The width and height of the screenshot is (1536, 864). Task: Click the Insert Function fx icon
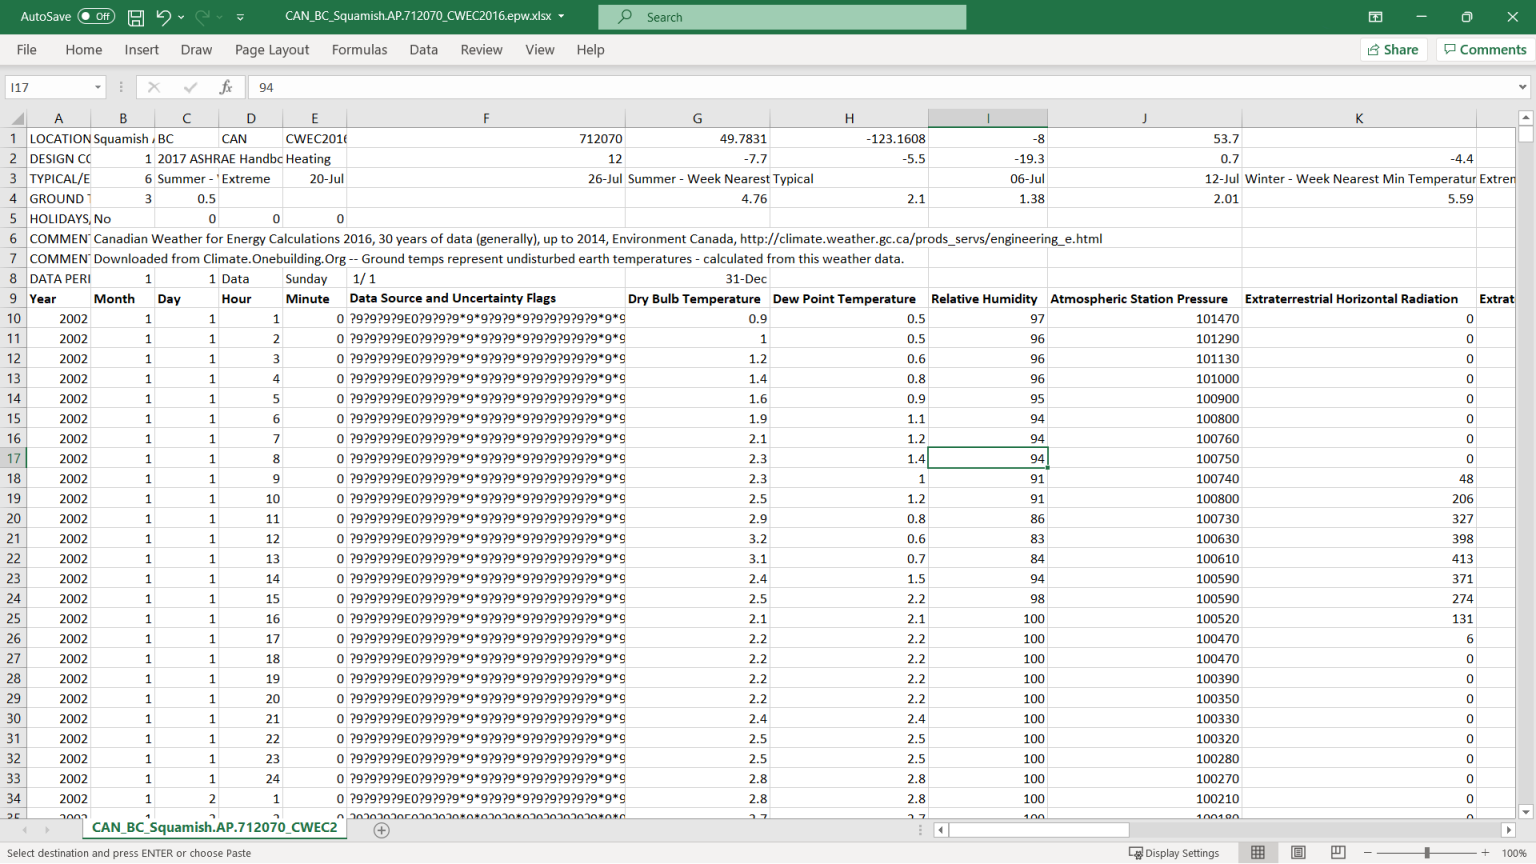[226, 87]
